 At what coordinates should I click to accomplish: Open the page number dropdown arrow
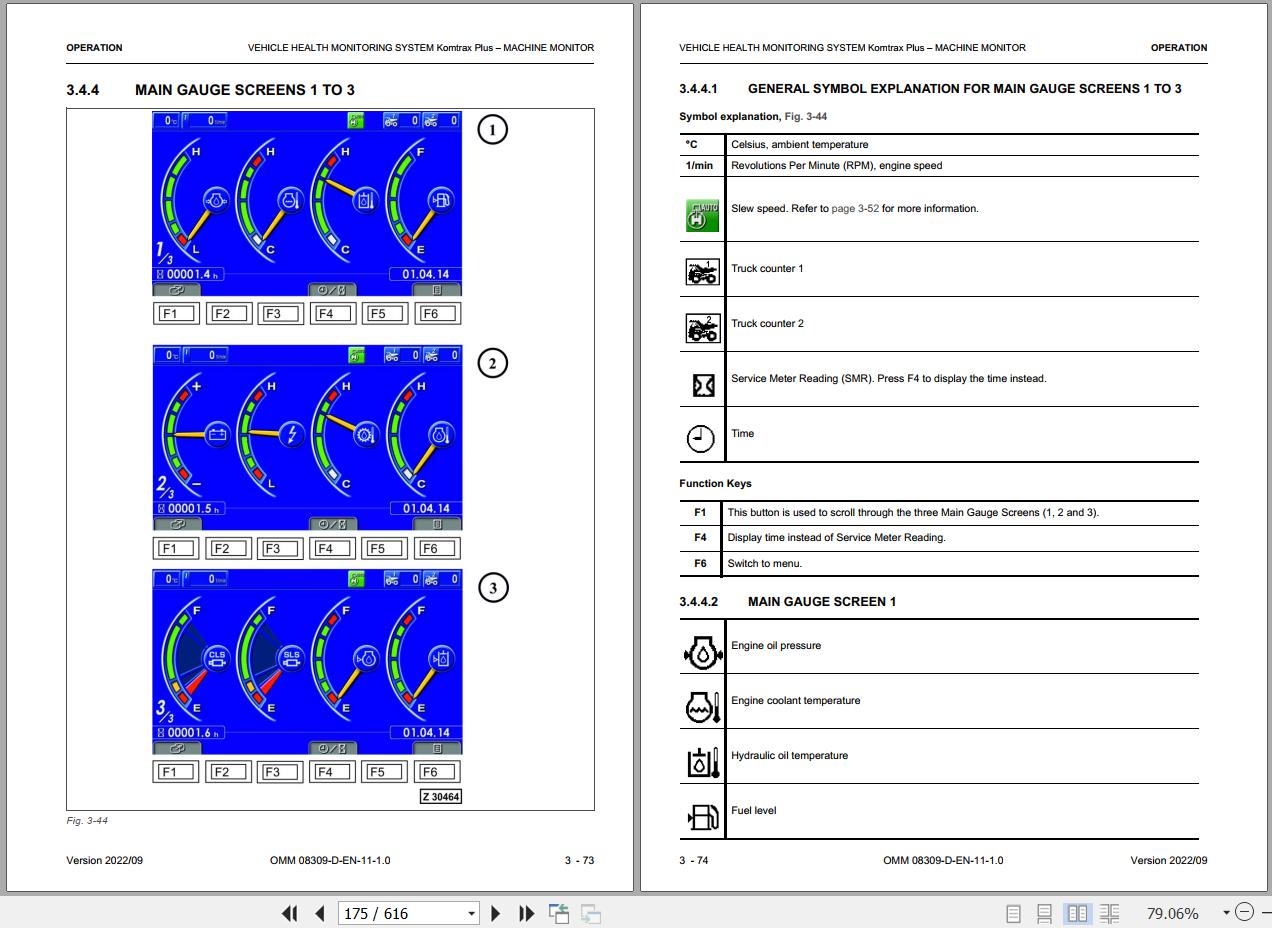click(x=471, y=913)
